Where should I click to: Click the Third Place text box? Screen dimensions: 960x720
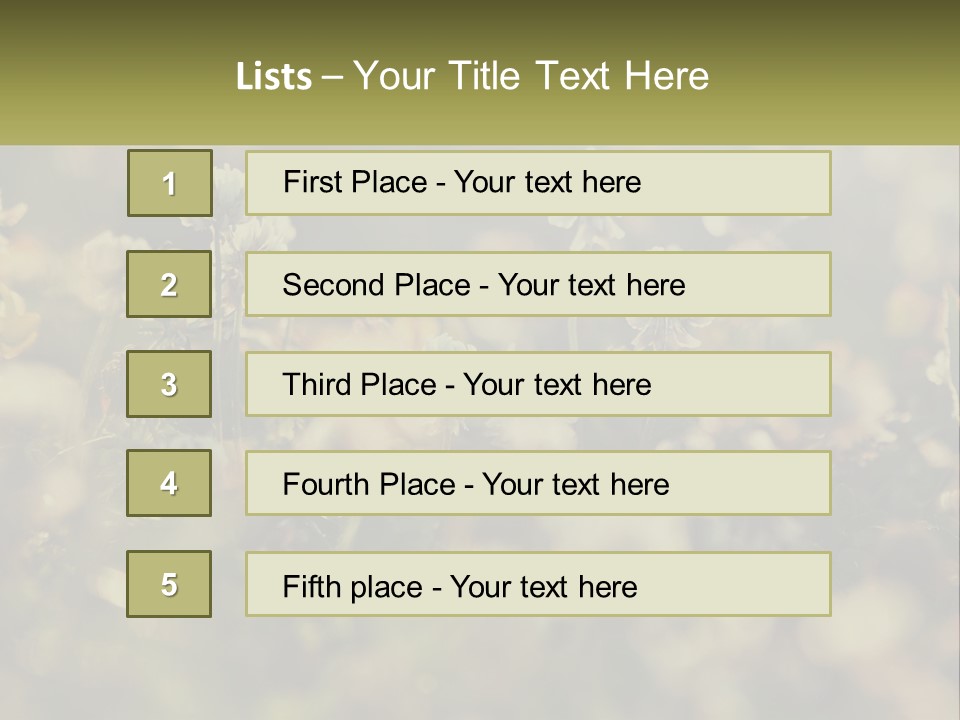538,384
